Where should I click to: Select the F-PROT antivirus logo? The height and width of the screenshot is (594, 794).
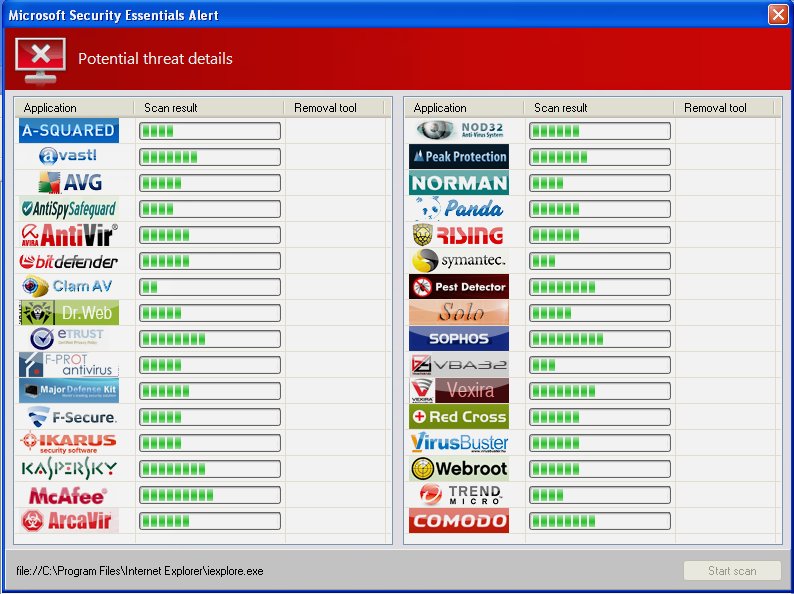(69, 365)
